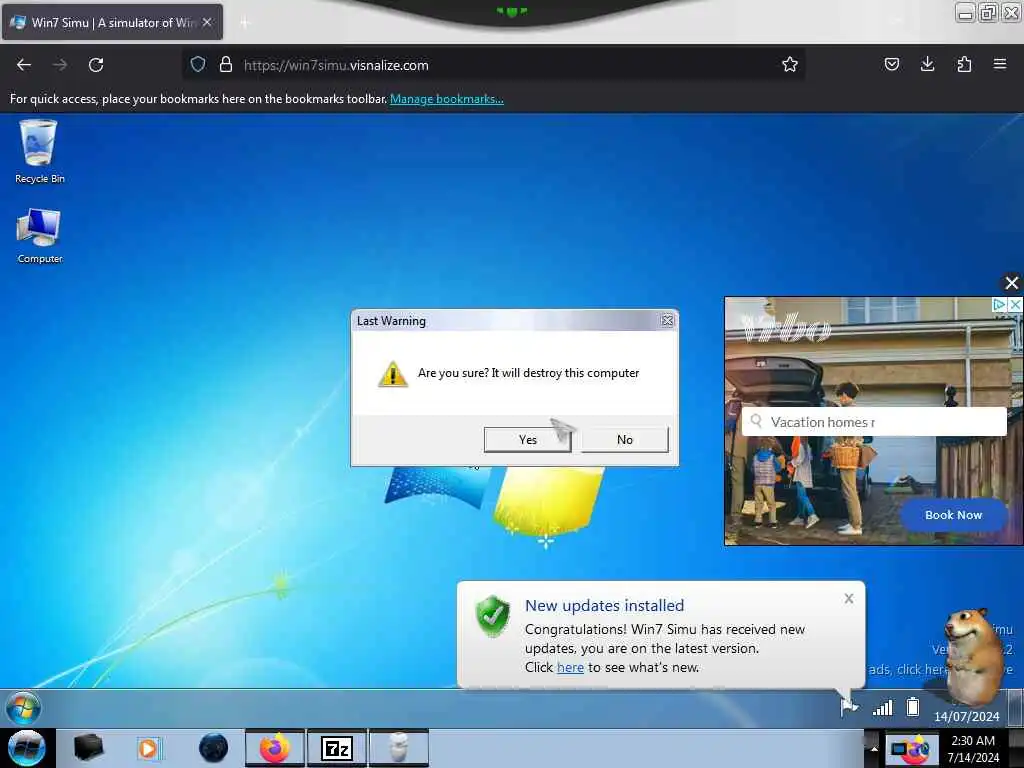This screenshot has width=1024, height=768.
Task: Reload the win7simu page
Action: (96, 65)
